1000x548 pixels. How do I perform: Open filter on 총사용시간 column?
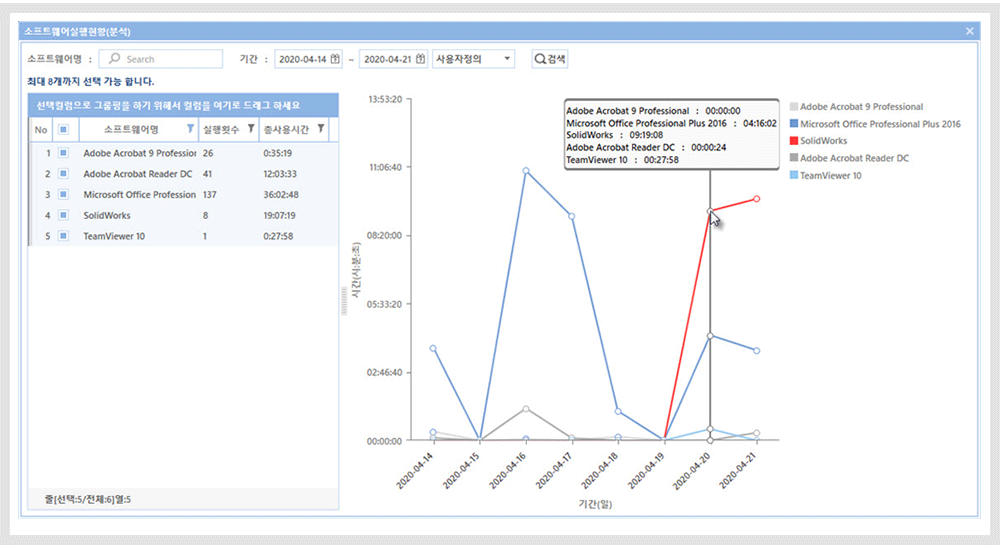tap(320, 129)
